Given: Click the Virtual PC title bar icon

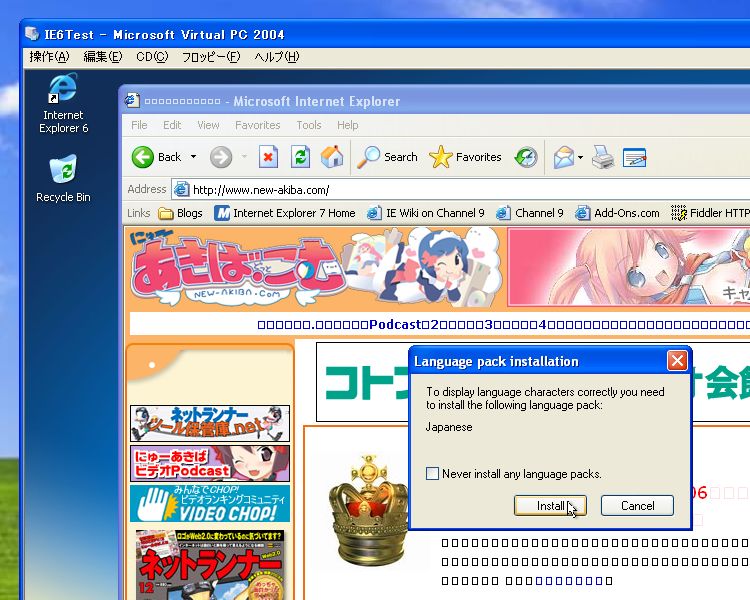Looking at the screenshot, I should pyautogui.click(x=32, y=34).
